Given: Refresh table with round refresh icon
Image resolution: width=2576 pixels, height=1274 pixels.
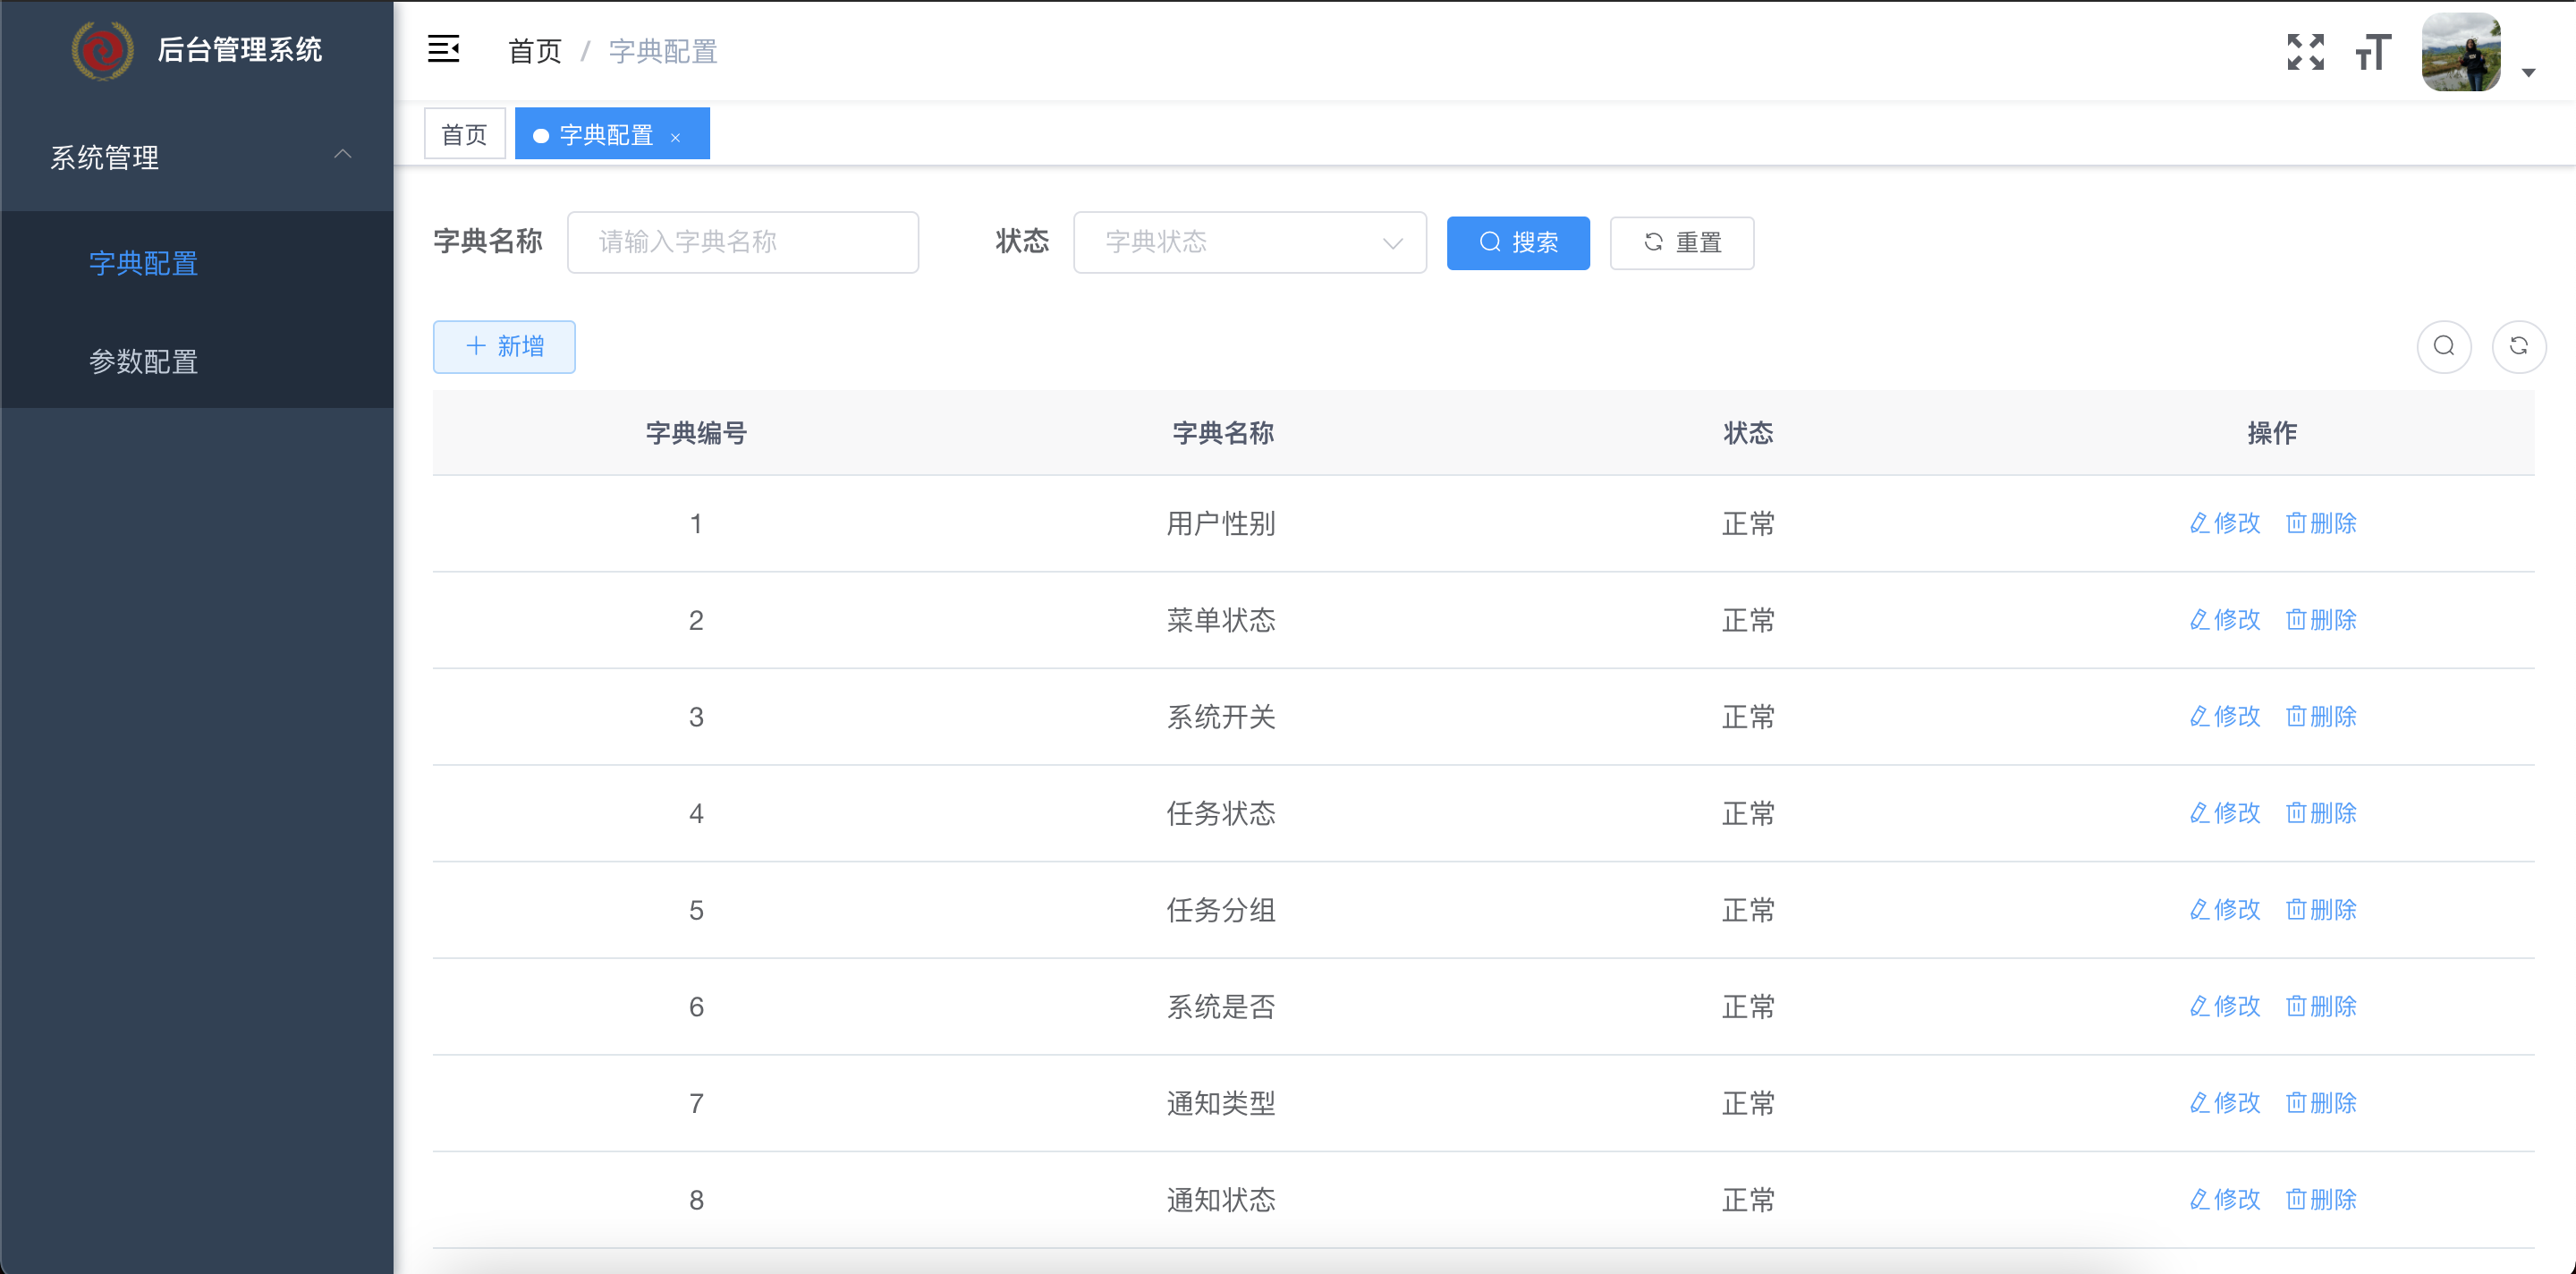Looking at the screenshot, I should click(2519, 346).
